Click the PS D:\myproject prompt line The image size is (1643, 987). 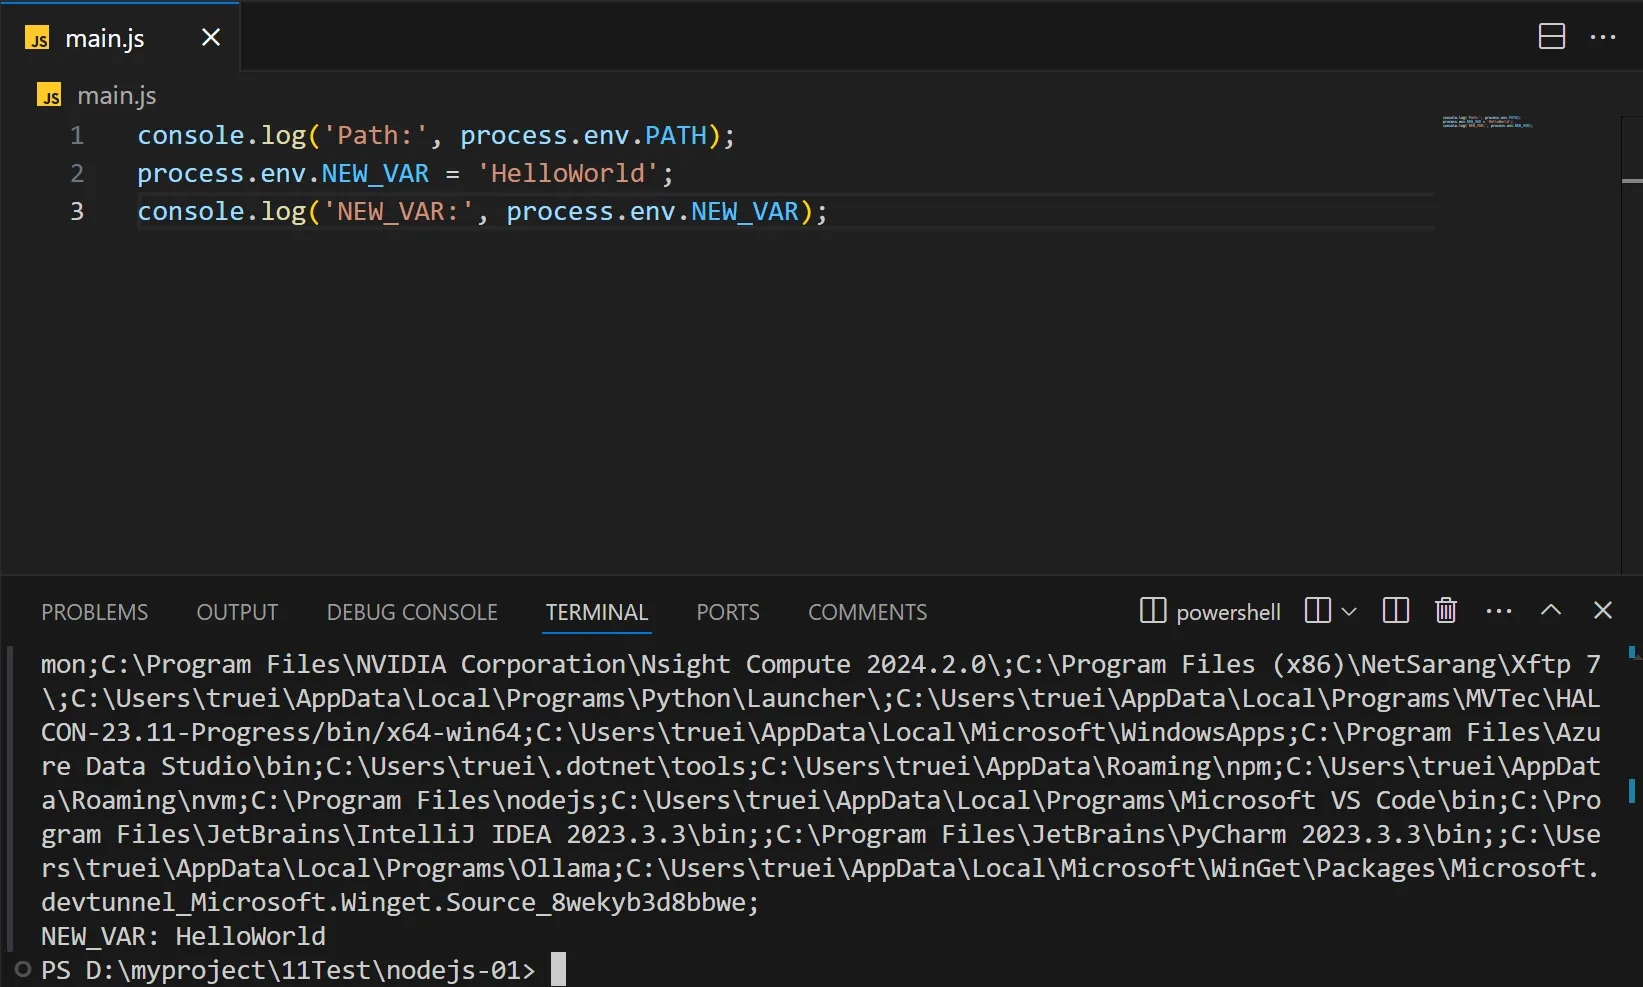[288, 970]
